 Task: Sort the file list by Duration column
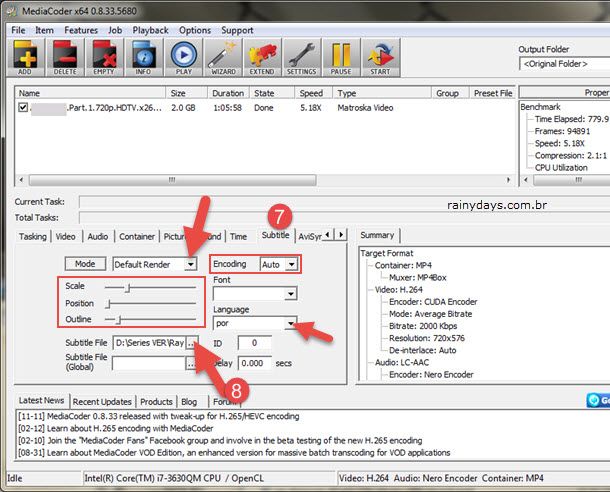click(x=228, y=93)
